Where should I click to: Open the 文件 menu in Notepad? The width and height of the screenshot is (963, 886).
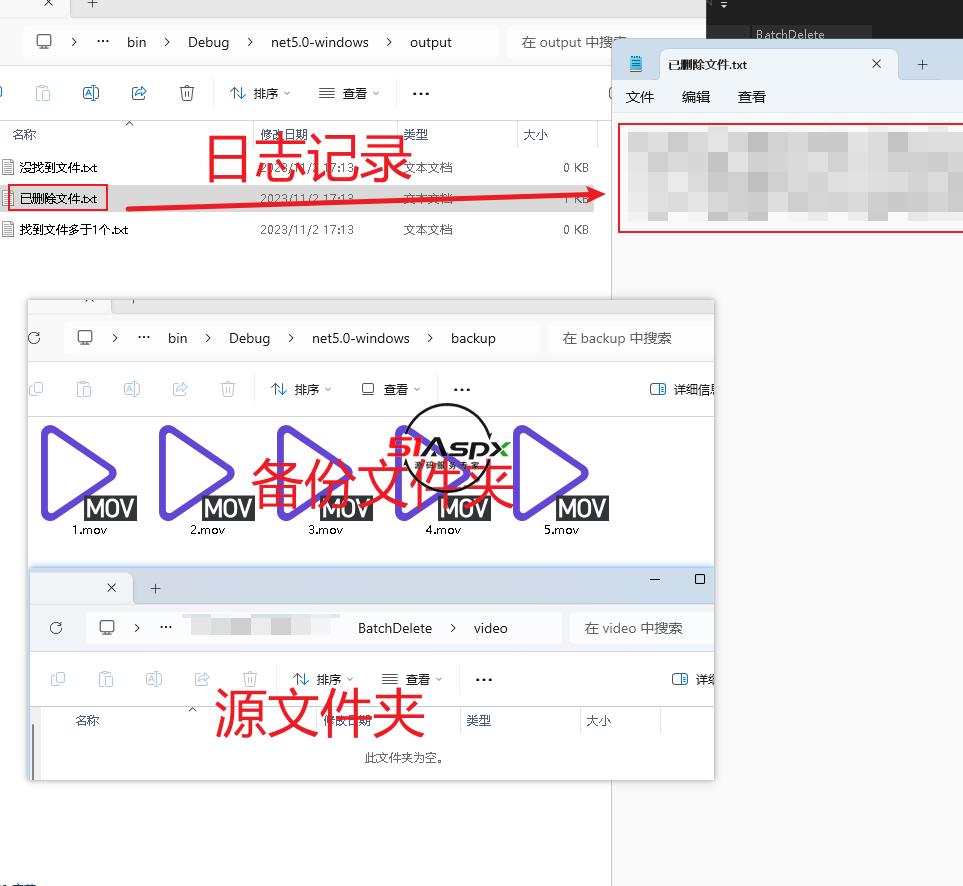point(639,97)
